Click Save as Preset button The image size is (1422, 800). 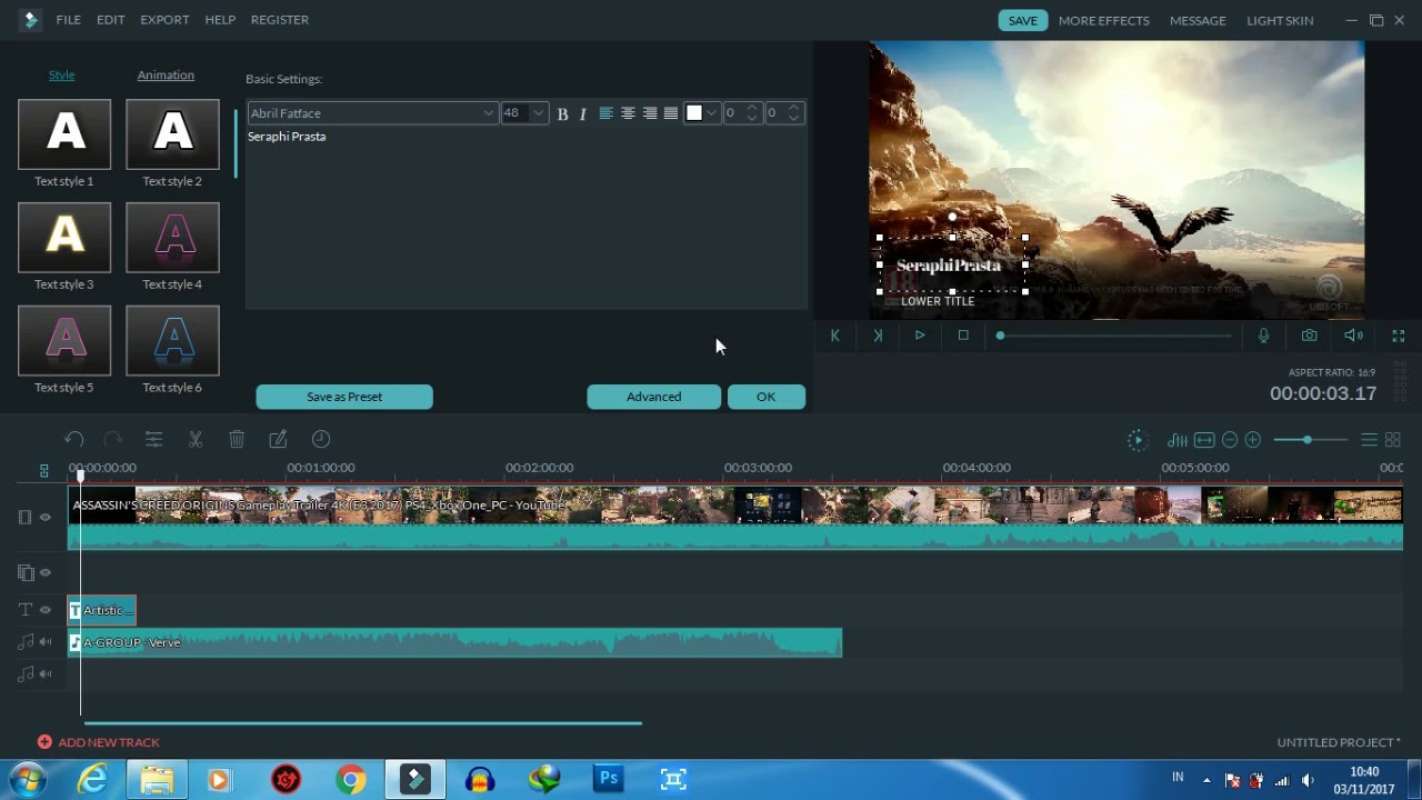[x=344, y=397]
